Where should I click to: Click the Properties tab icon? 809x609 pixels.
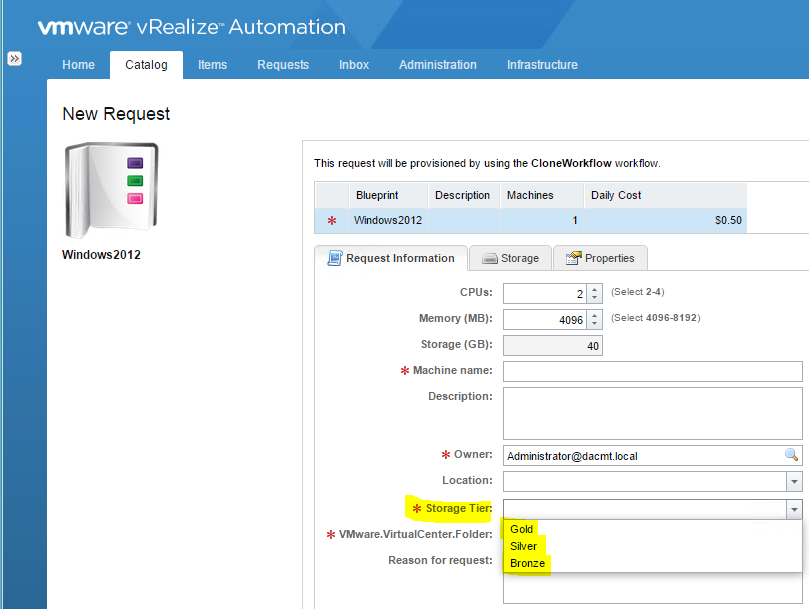pyautogui.click(x=573, y=258)
